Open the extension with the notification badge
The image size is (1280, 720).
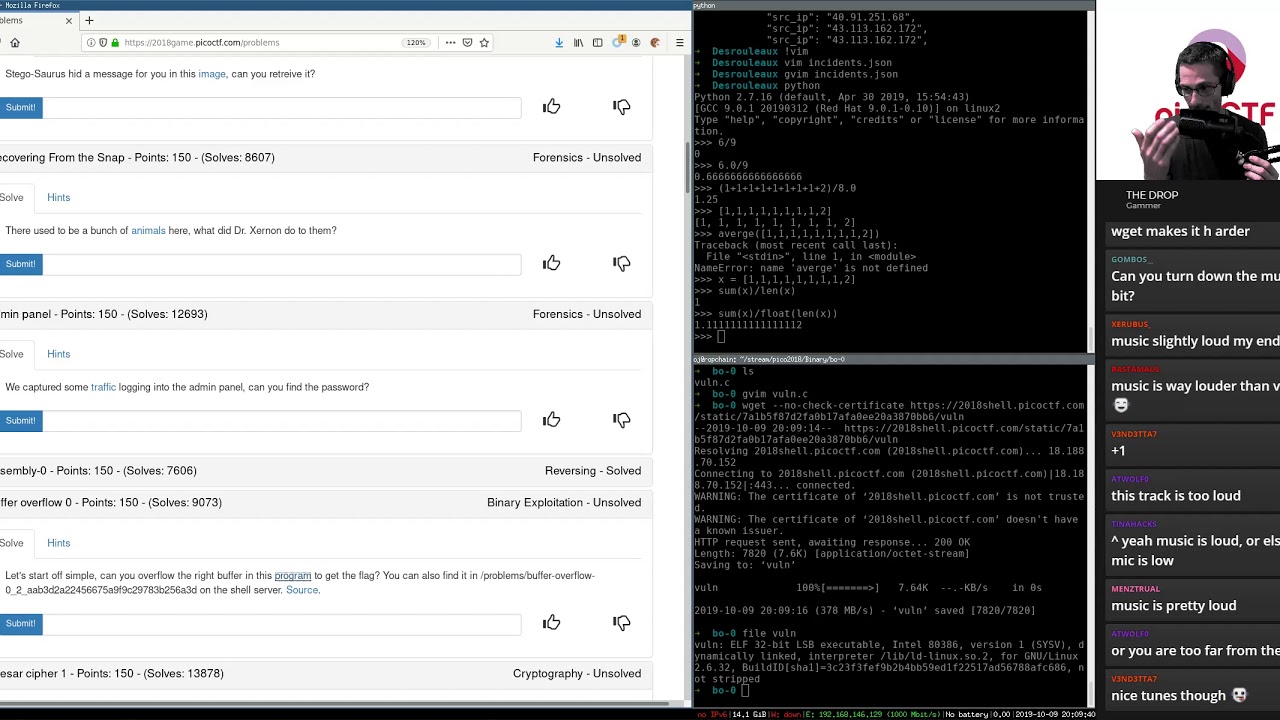(x=618, y=42)
